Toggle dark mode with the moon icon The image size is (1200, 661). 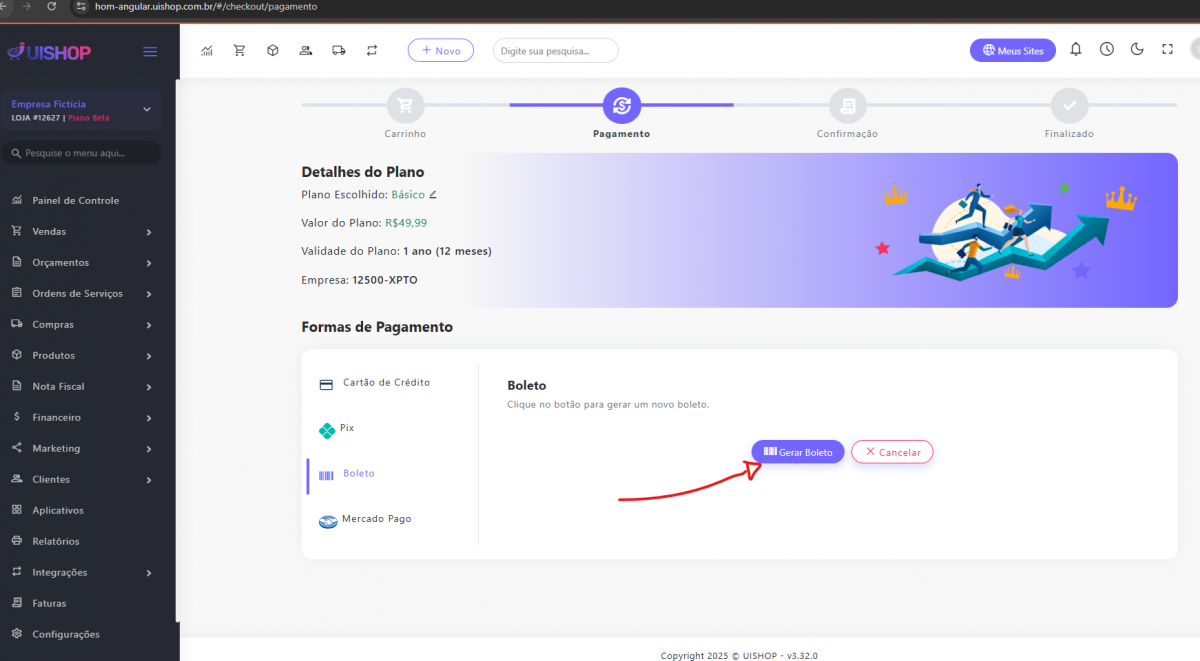[x=1137, y=49]
